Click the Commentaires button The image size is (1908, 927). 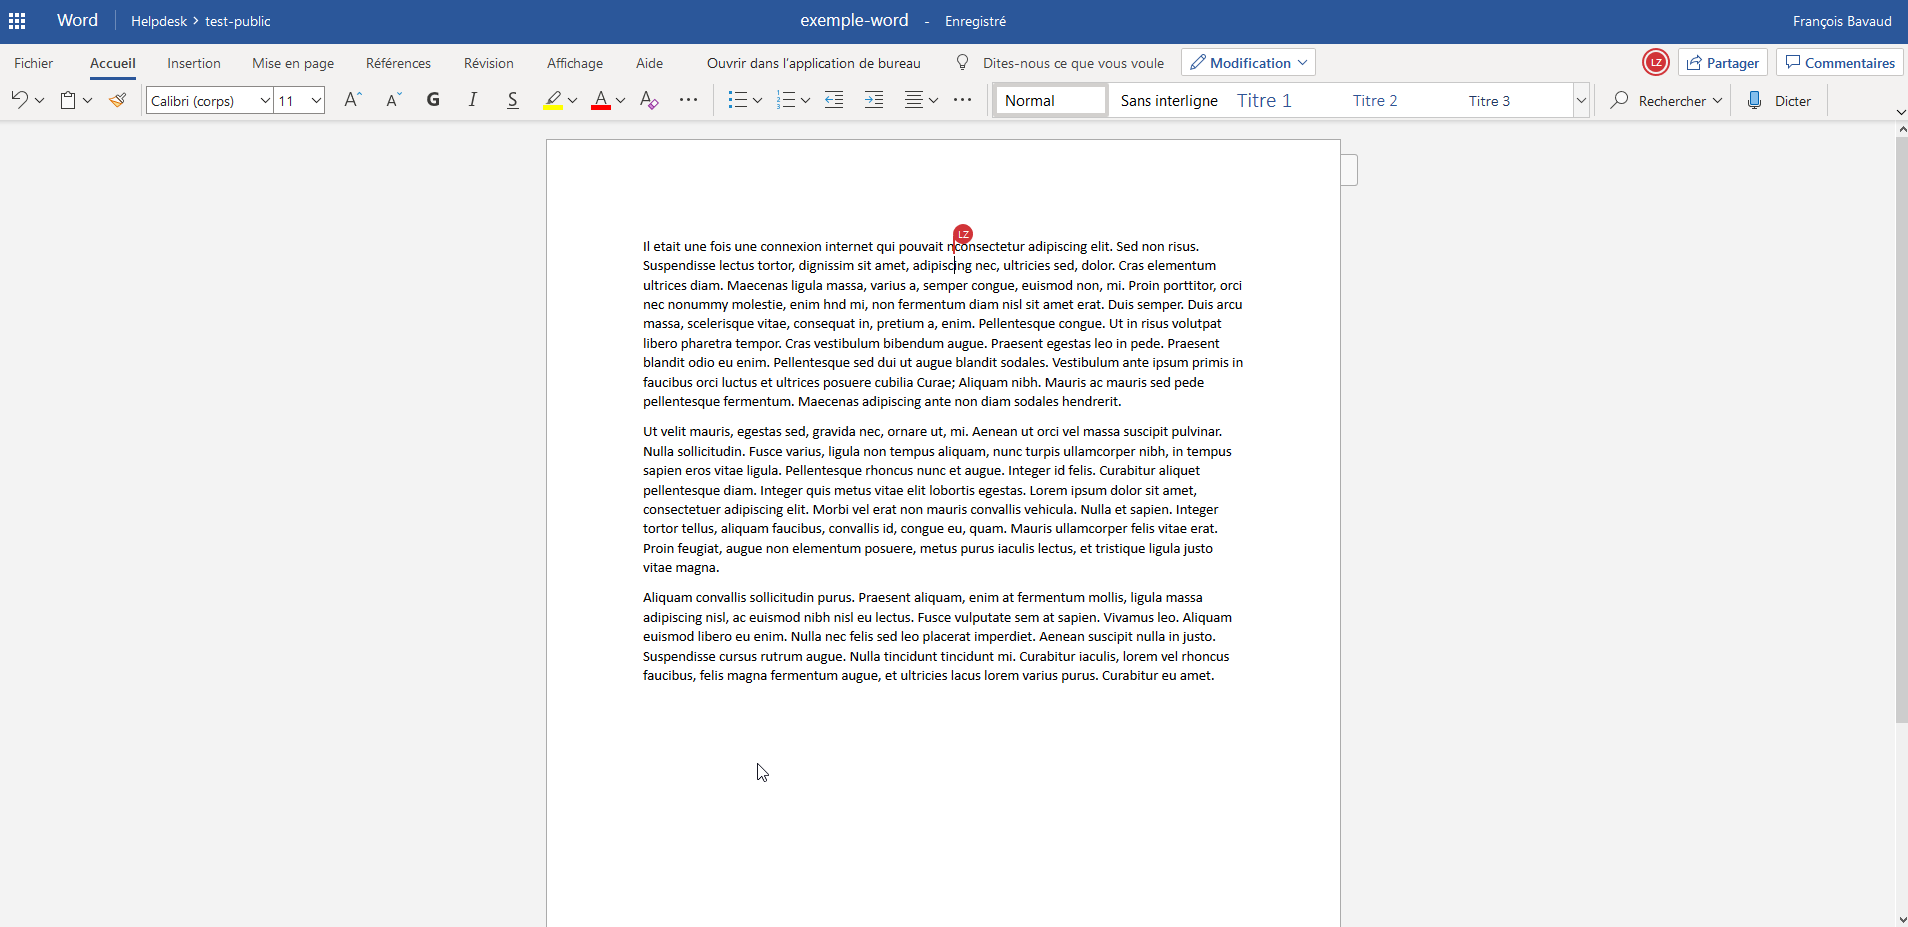(x=1839, y=63)
